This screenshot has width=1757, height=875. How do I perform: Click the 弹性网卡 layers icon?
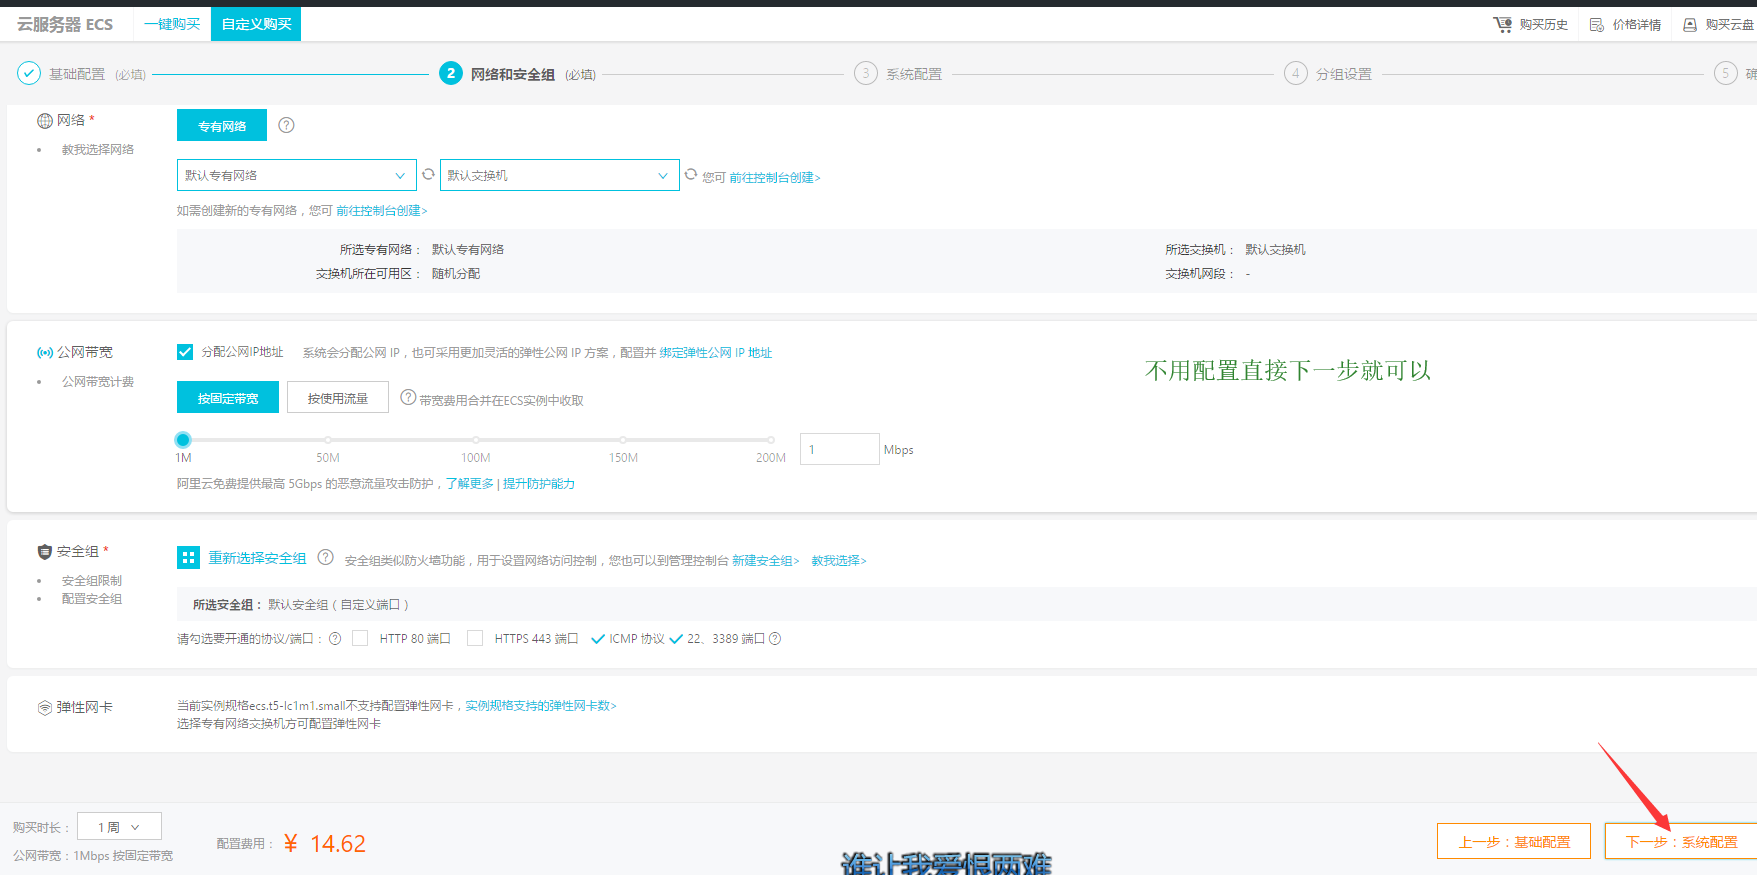pos(45,708)
